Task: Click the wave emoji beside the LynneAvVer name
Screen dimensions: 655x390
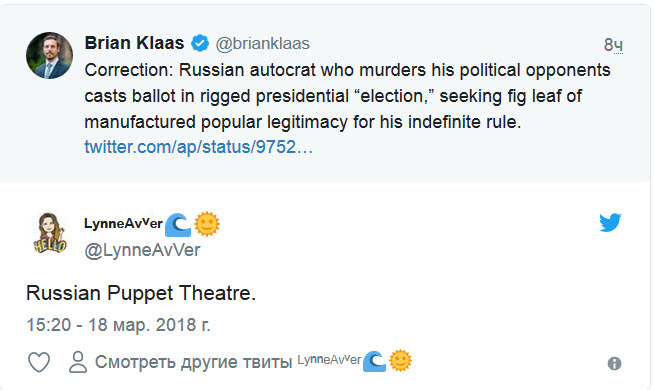Action: click(x=178, y=225)
